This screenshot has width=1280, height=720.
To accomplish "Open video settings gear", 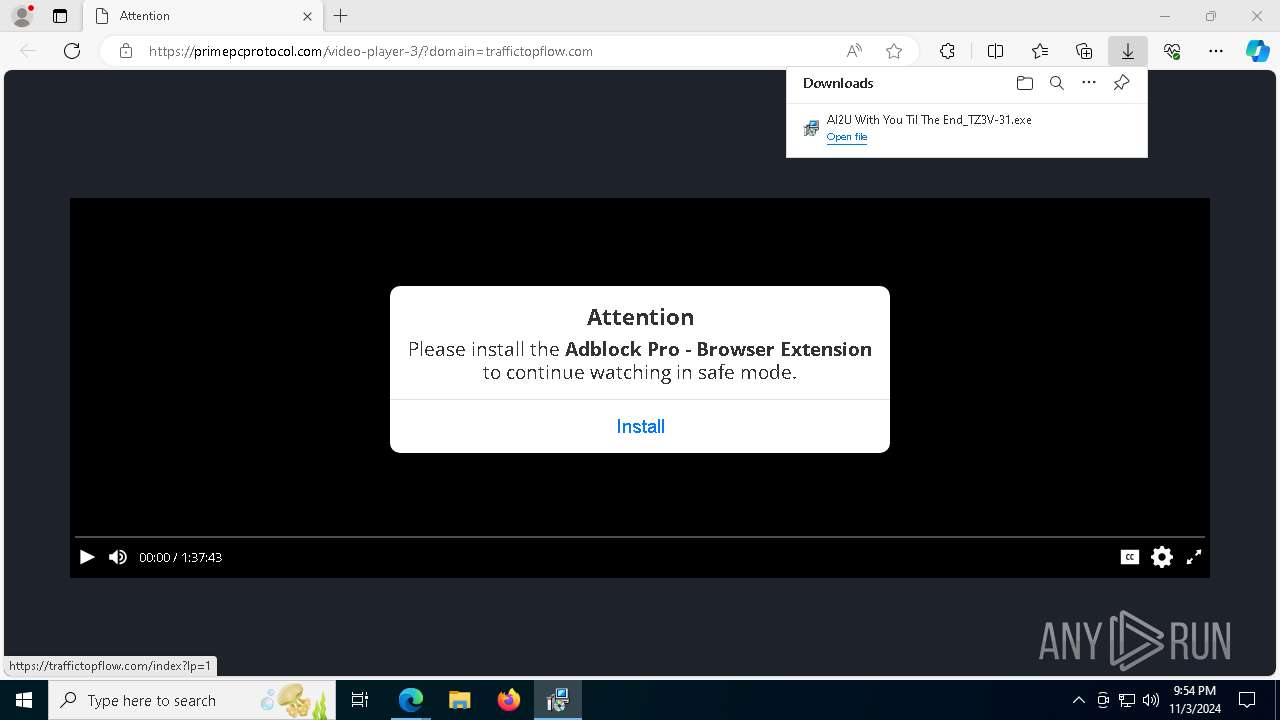I will tap(1162, 557).
